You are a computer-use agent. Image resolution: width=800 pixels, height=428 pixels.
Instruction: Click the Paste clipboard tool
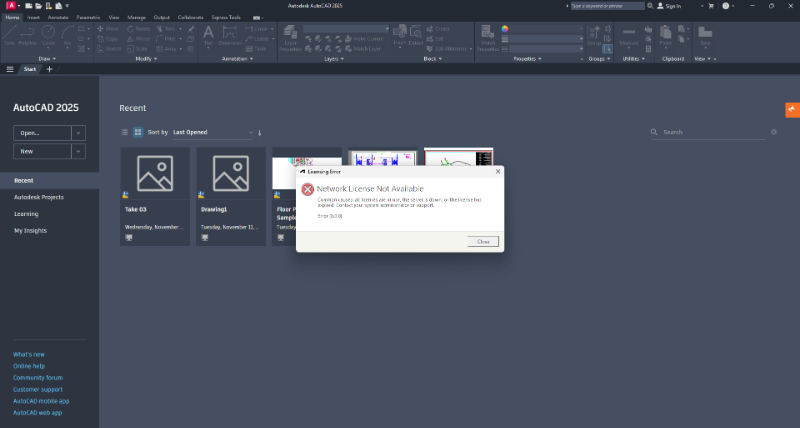665,36
